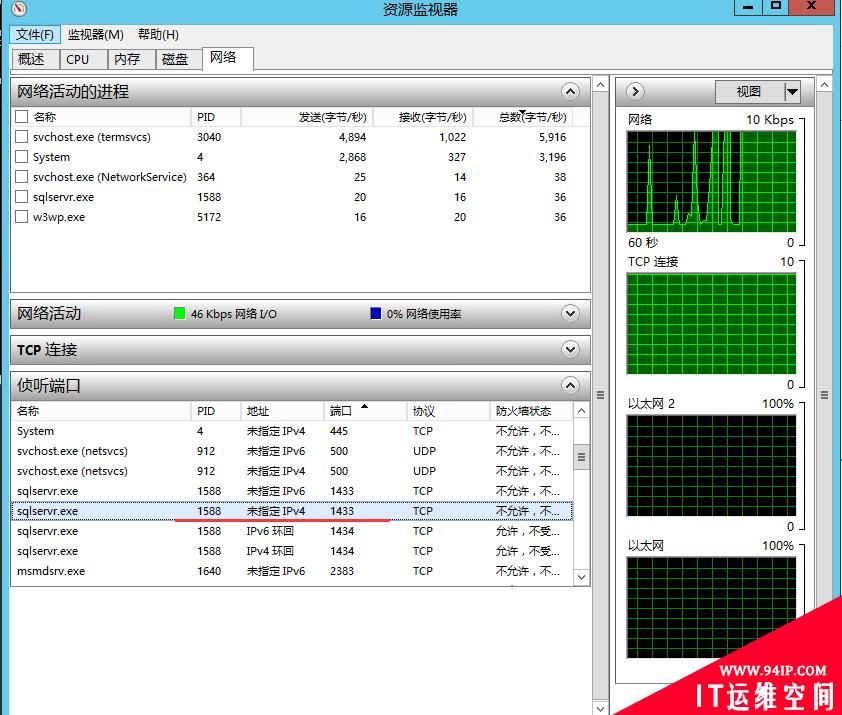Collapse the graph pane with arrow button
This screenshot has width=842, height=715.
pyautogui.click(x=635, y=91)
